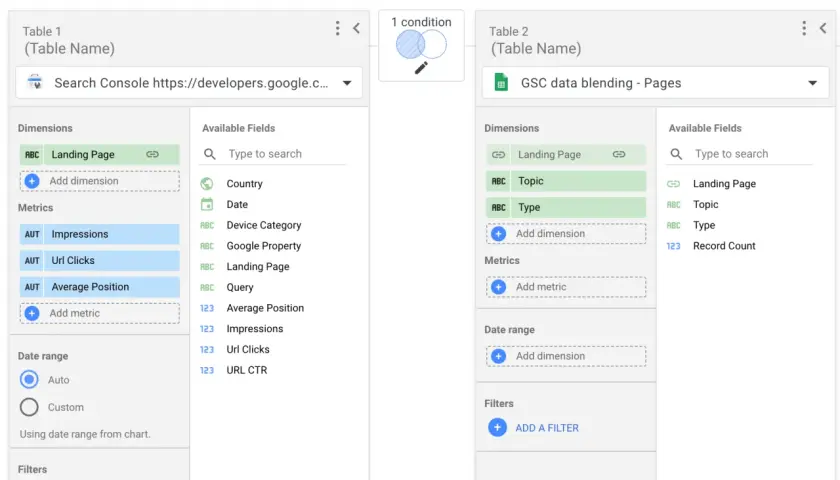840x480 pixels.
Task: Select Auto date range radio button
Action: [x=29, y=379]
